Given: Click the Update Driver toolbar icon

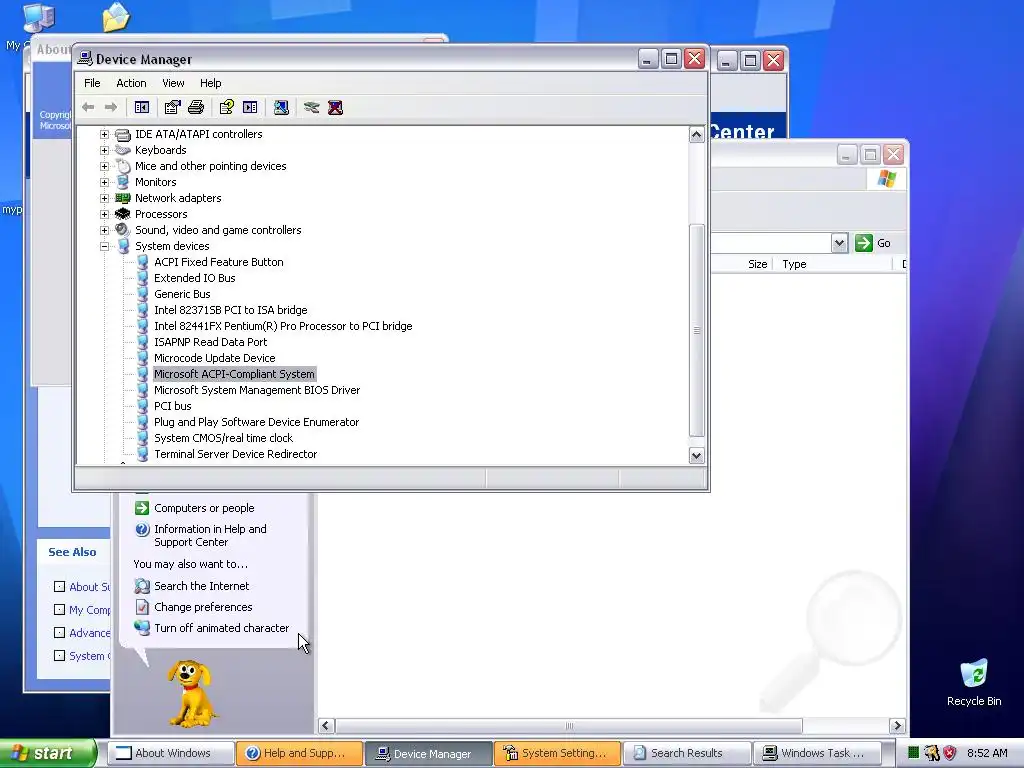Looking at the screenshot, I should point(312,107).
